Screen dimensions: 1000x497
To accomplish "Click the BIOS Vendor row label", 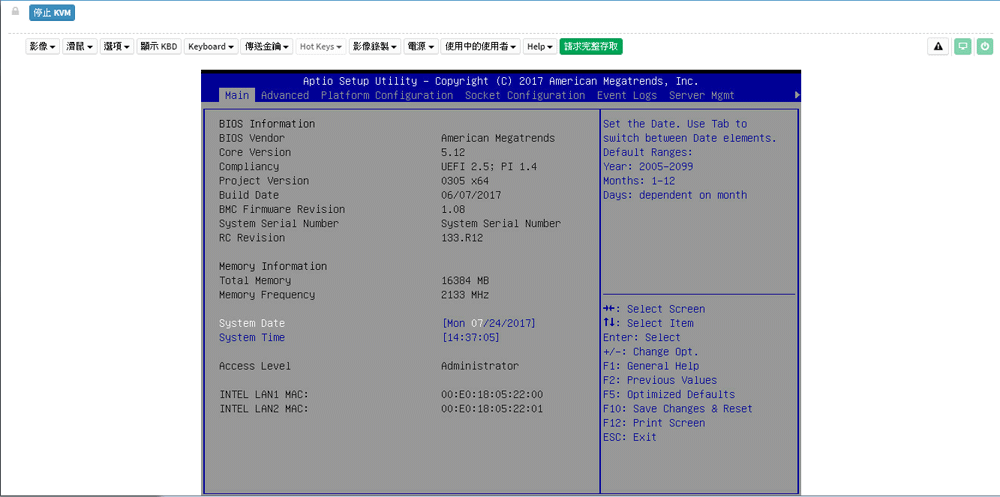I will pos(252,138).
